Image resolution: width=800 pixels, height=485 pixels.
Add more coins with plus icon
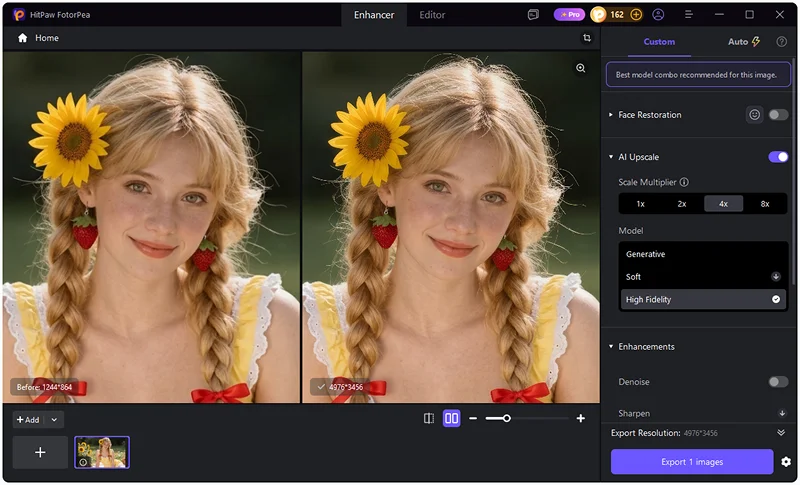point(636,15)
